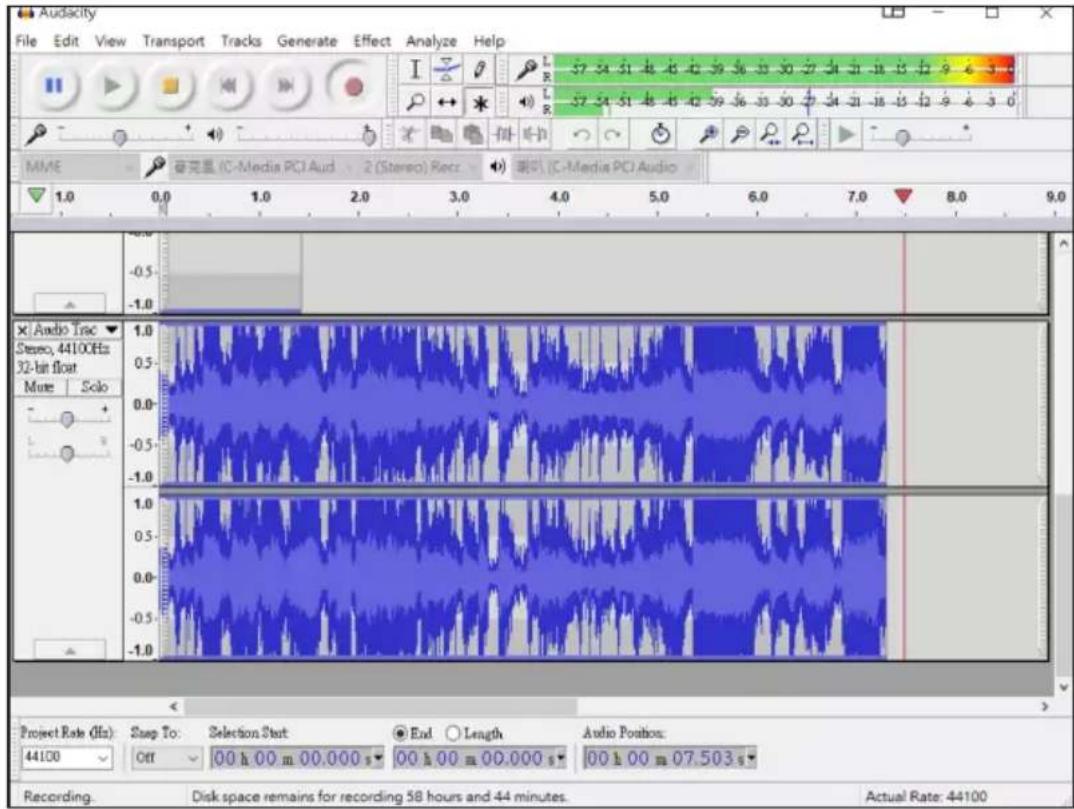Select the Zoom magnifier tool
The width and height of the screenshot is (1074, 809).
coord(414,103)
